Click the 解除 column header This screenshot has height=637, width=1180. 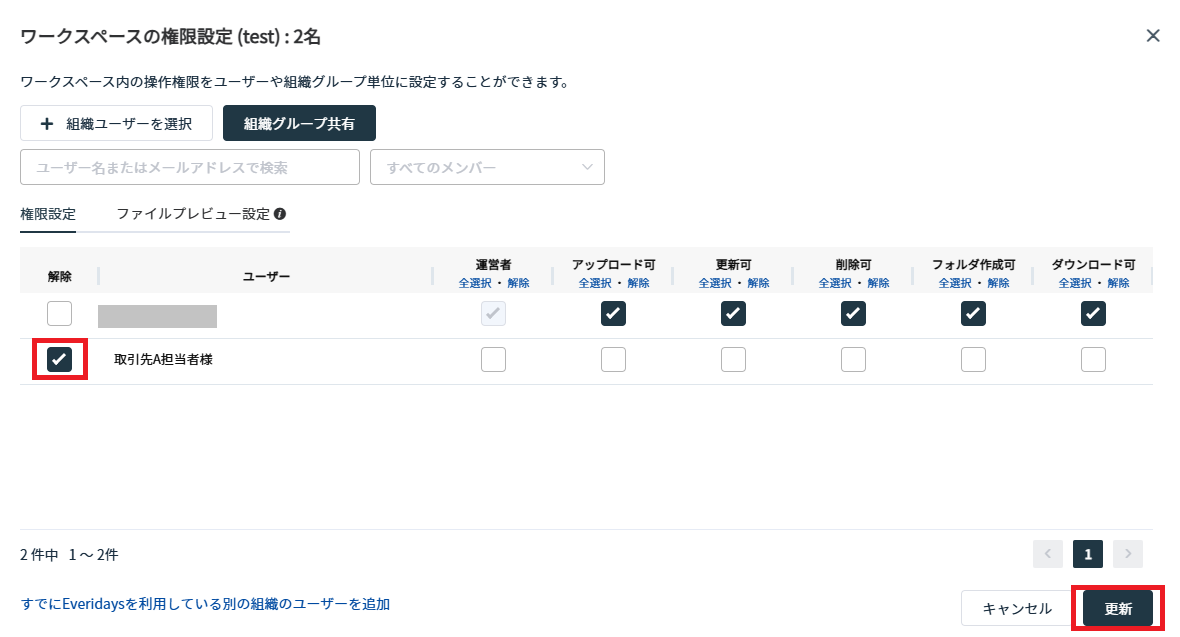[x=59, y=276]
